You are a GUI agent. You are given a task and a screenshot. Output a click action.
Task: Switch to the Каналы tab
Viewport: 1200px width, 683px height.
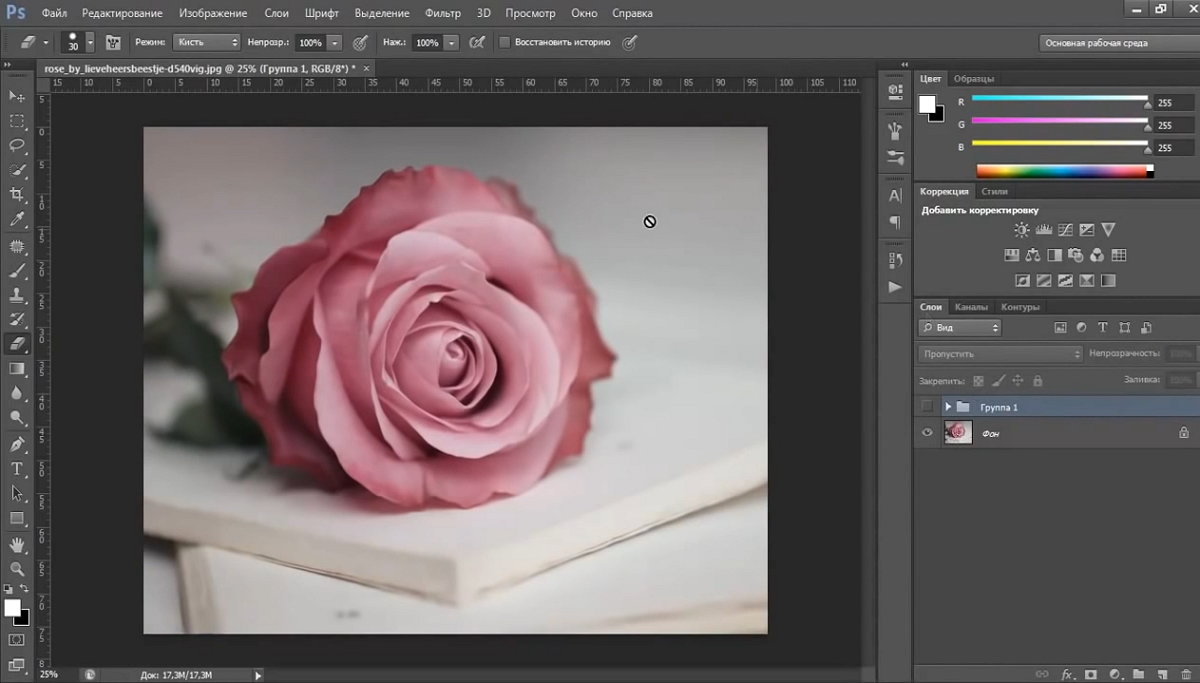(x=970, y=307)
